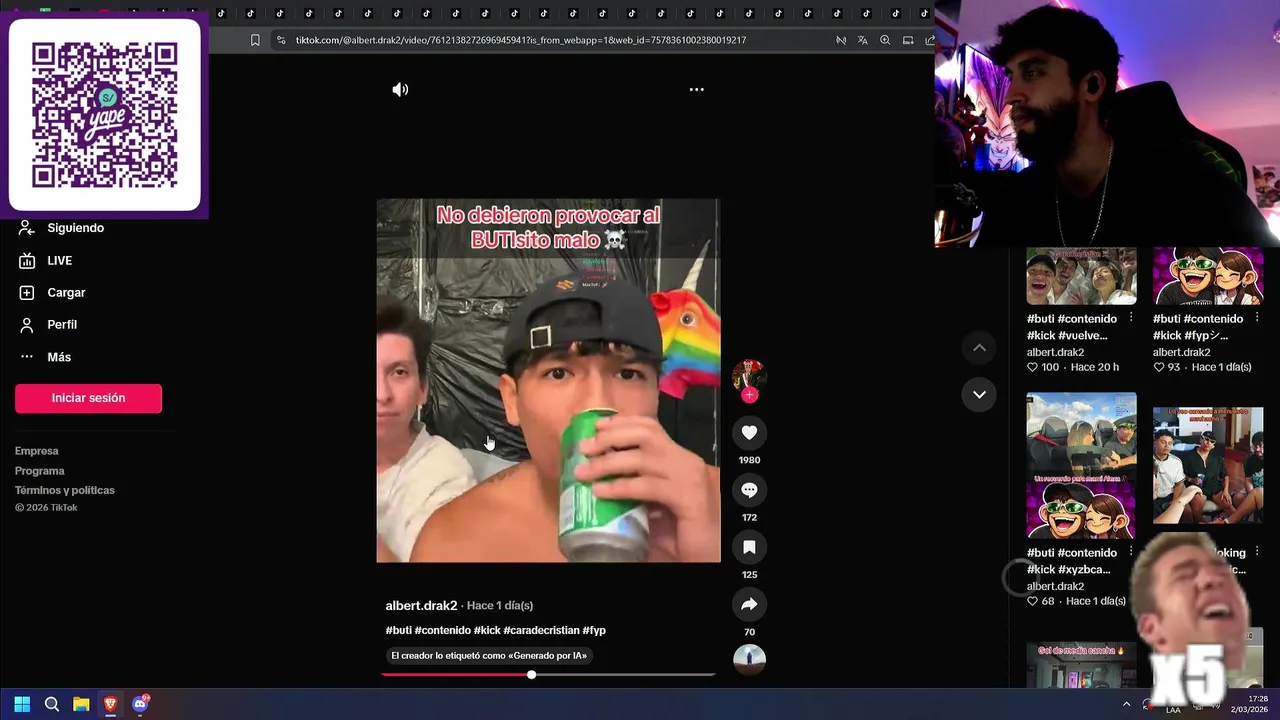Open the #contenido hashtag in caption
Image resolution: width=1280 pixels, height=720 pixels.
(x=442, y=630)
